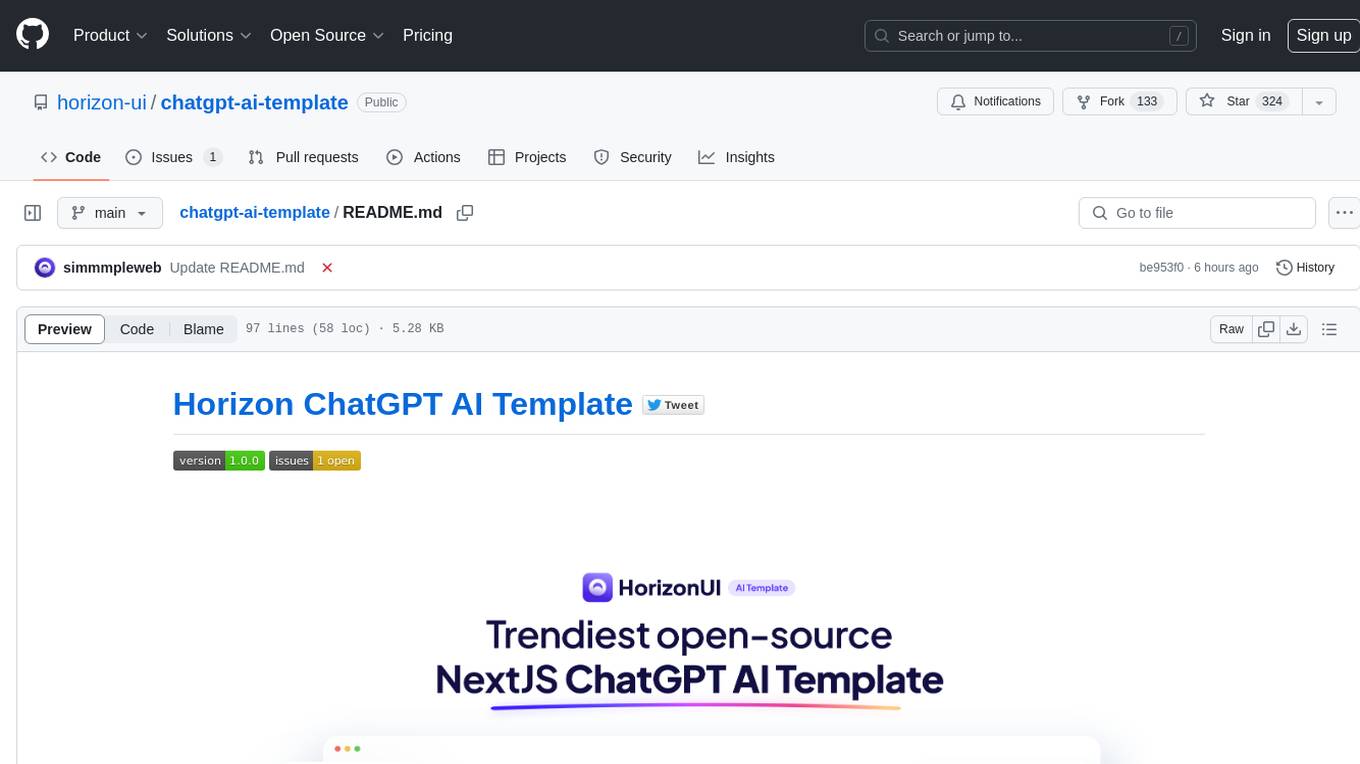Viewport: 1360px width, 764px height.
Task: Switch to the Code tab
Action: (x=70, y=157)
